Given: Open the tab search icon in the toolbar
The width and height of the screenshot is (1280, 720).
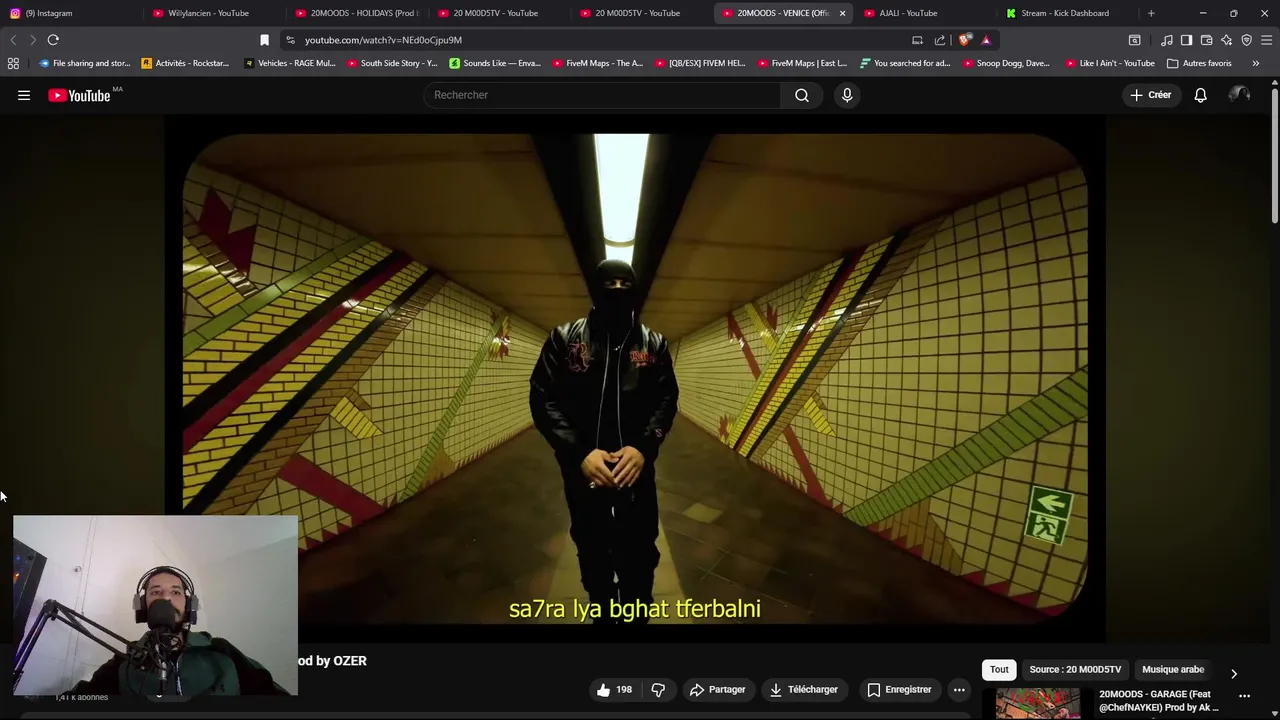Looking at the screenshot, I should (1134, 40).
